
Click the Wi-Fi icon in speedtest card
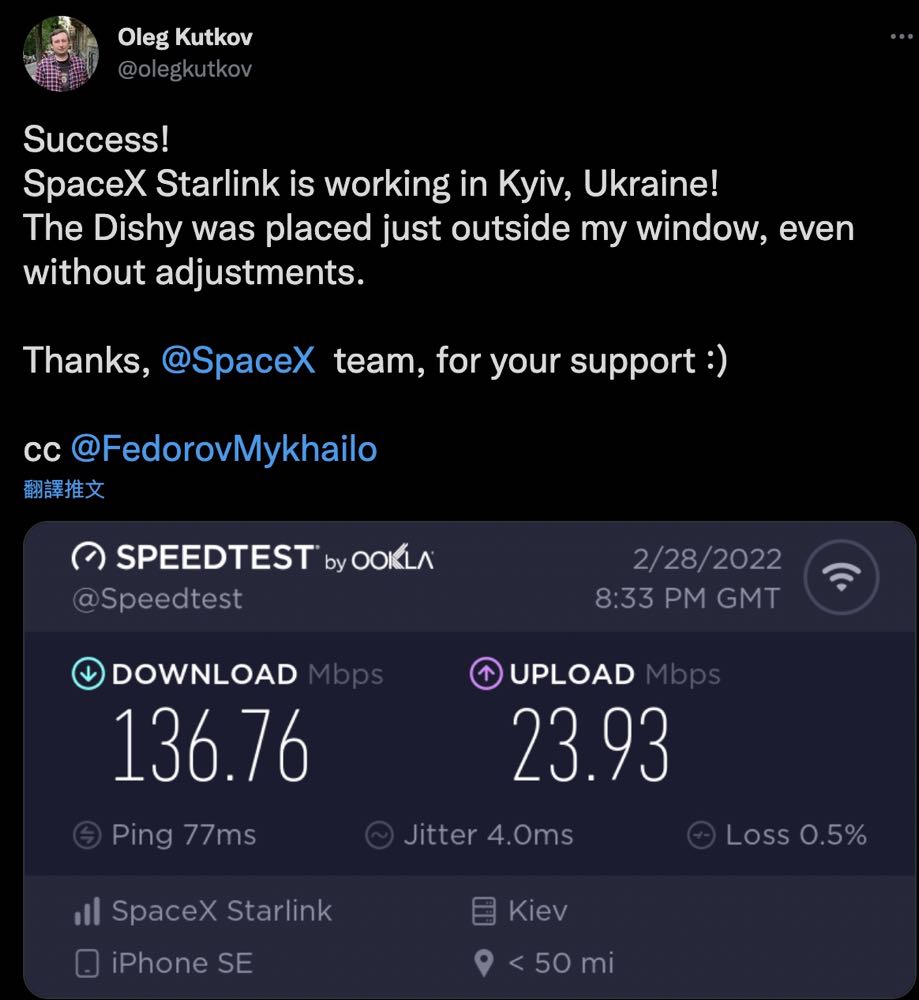pyautogui.click(x=841, y=578)
